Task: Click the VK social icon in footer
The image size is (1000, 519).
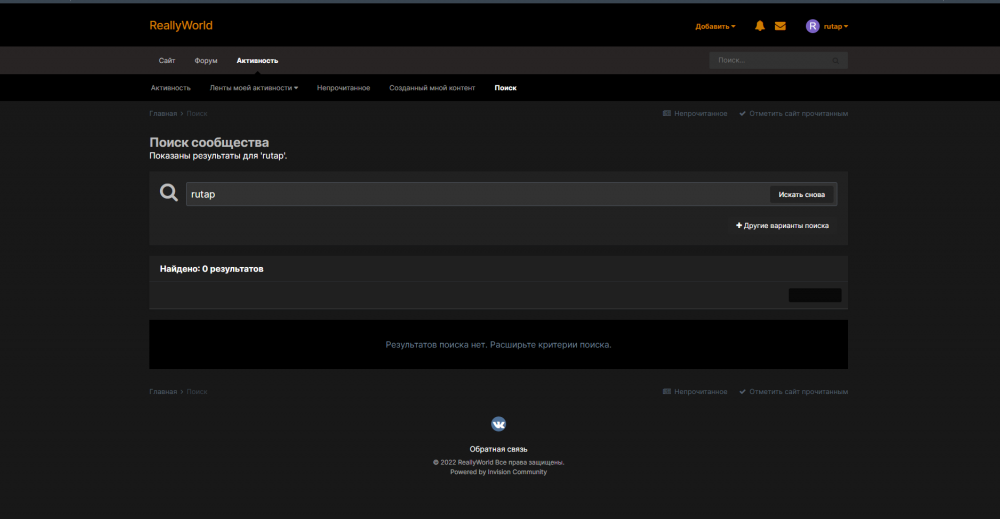Action: (498, 424)
